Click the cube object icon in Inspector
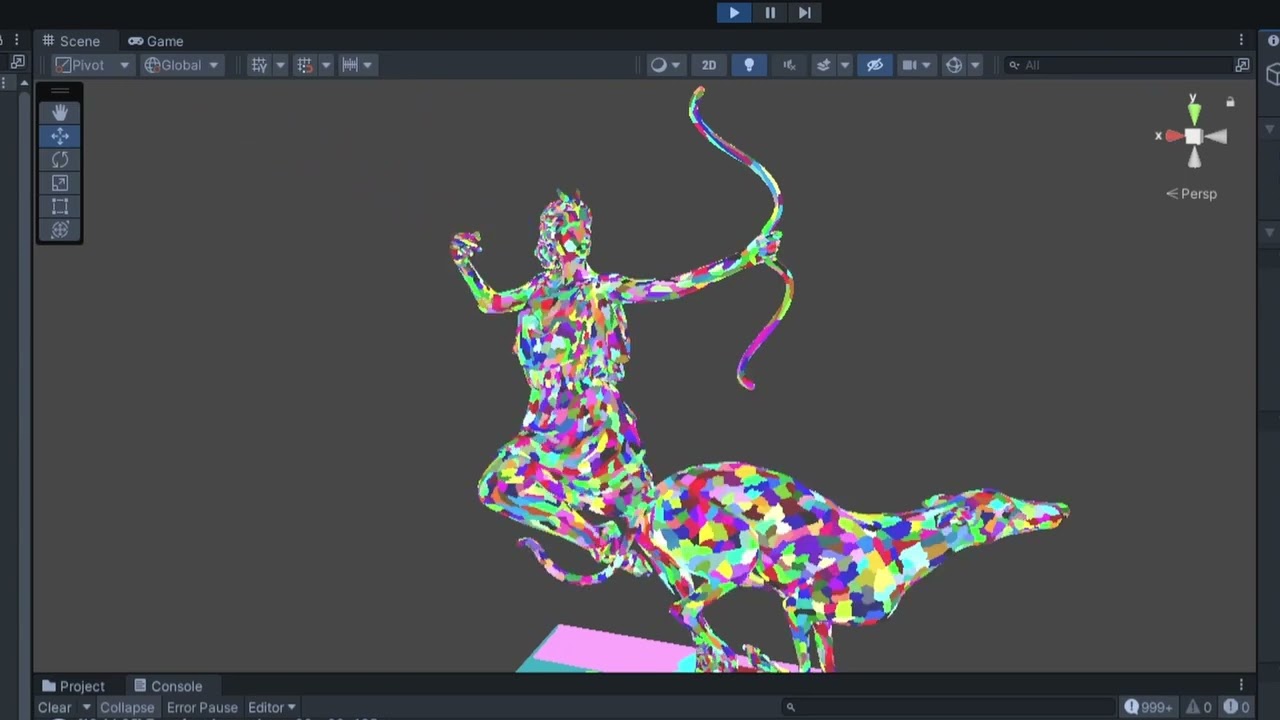This screenshot has height=720, width=1280. pyautogui.click(x=1274, y=74)
